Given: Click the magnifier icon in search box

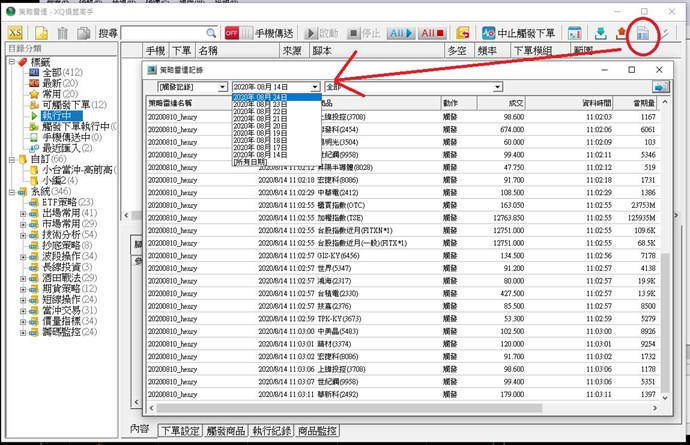Looking at the screenshot, I should [x=209, y=33].
